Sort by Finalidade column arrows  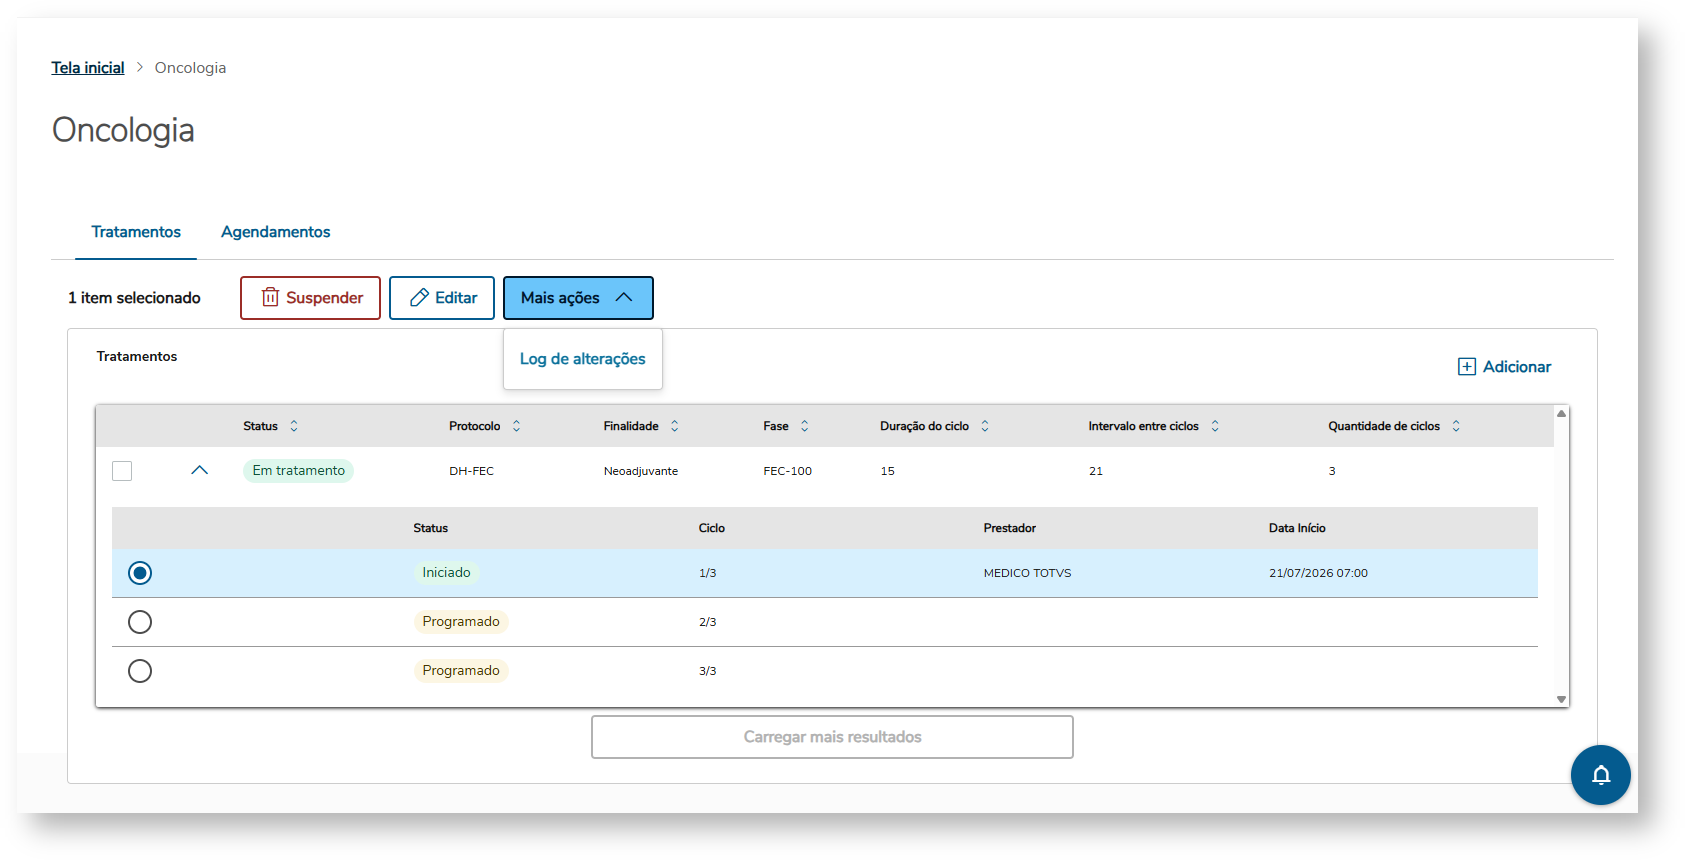tap(674, 426)
